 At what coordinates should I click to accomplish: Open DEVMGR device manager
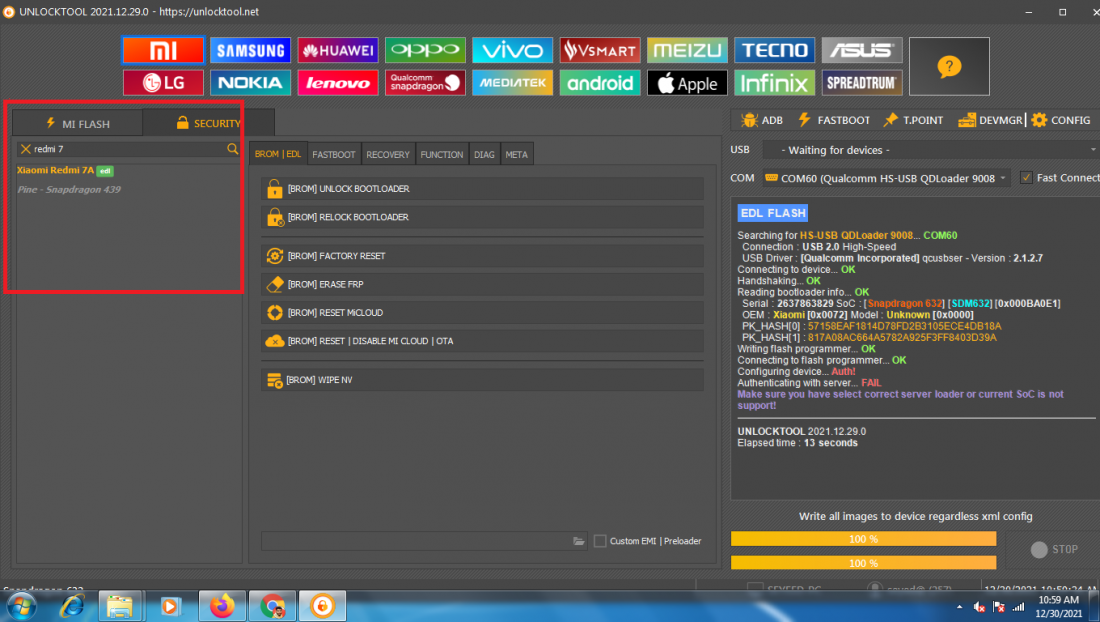pyautogui.click(x=991, y=121)
